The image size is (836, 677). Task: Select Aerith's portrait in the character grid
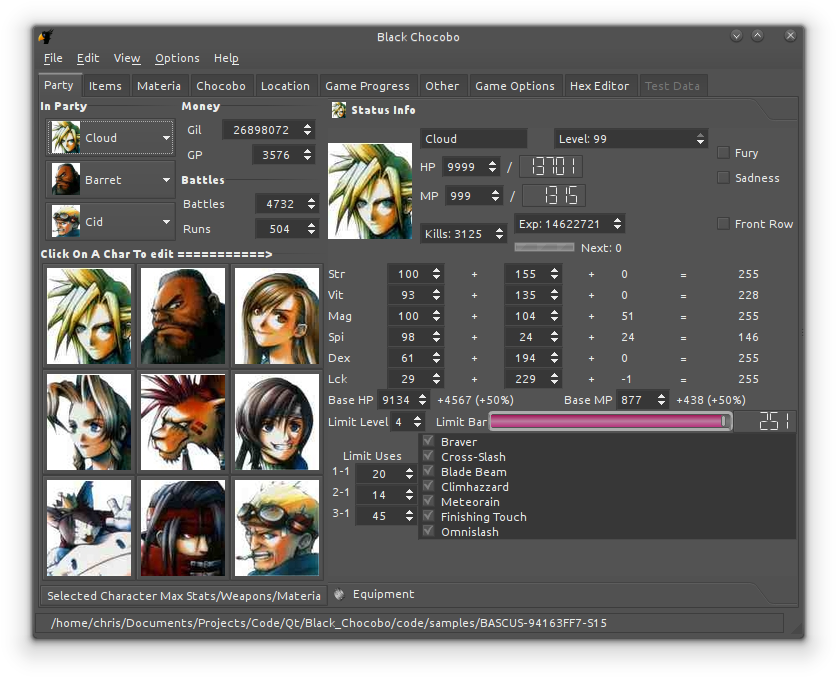coord(89,422)
